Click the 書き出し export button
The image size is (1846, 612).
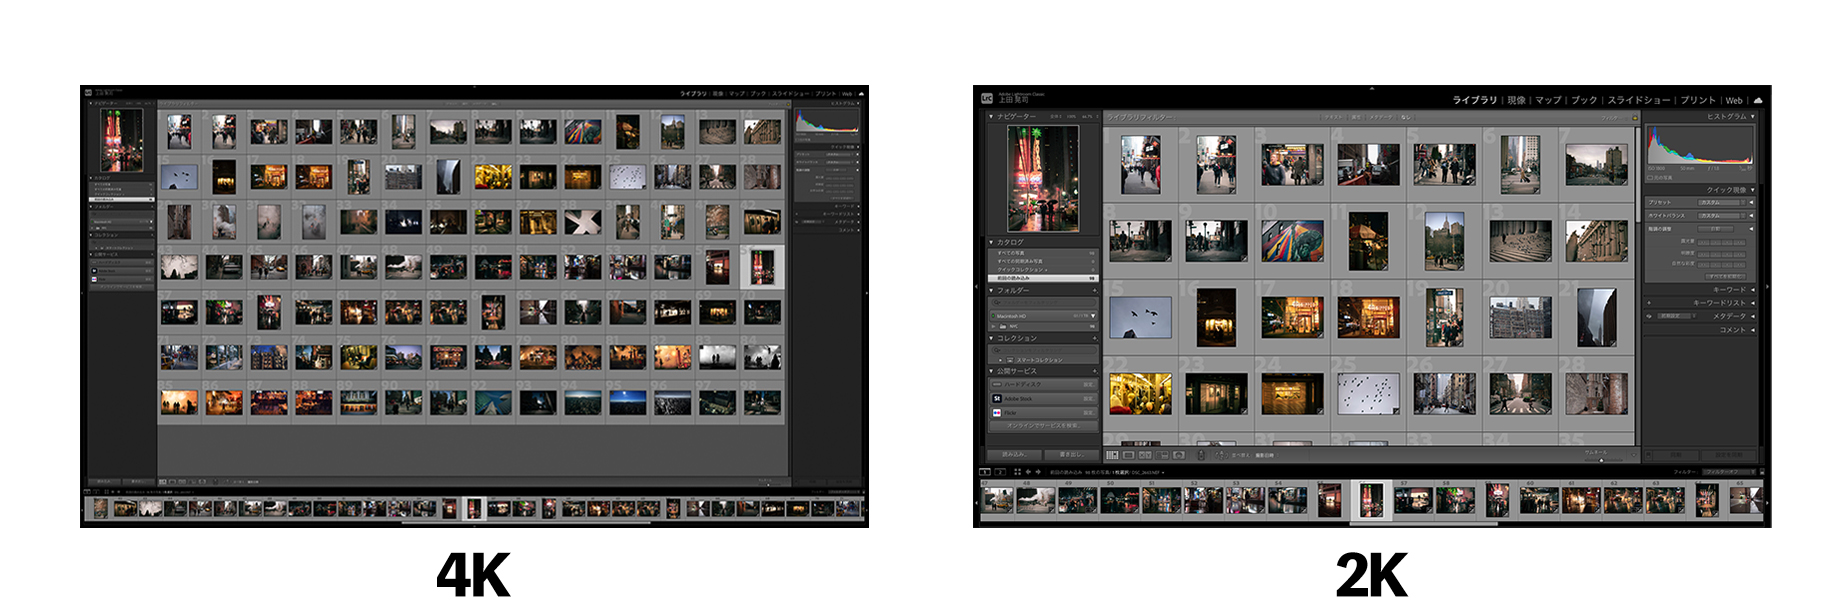pos(1070,455)
